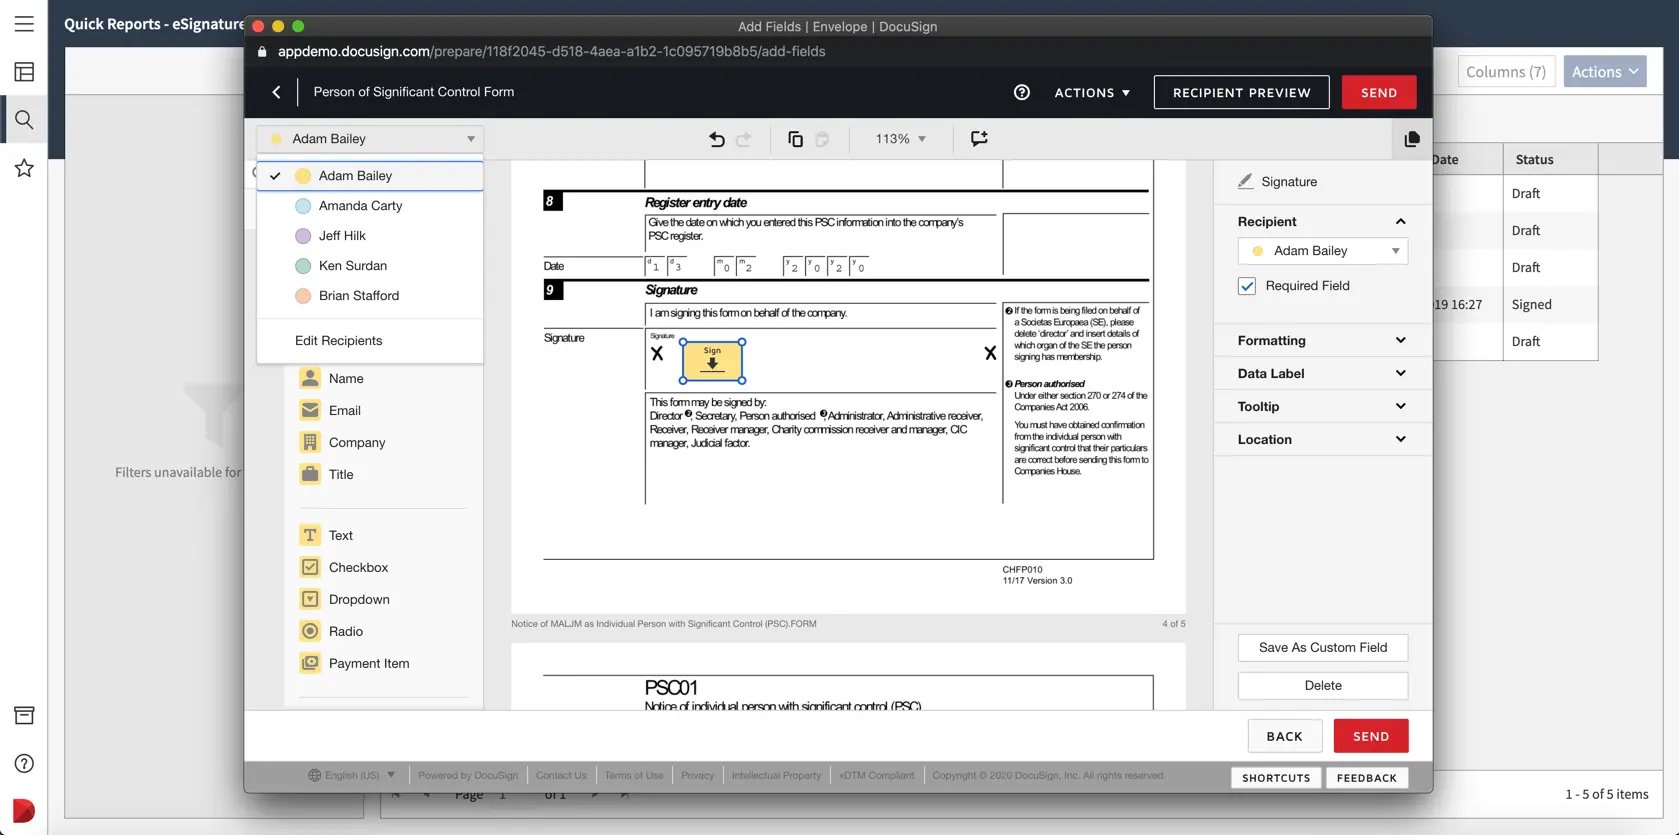Click the Signed status cell in background table
Viewport: 1679px width, 835px height.
(1550, 304)
